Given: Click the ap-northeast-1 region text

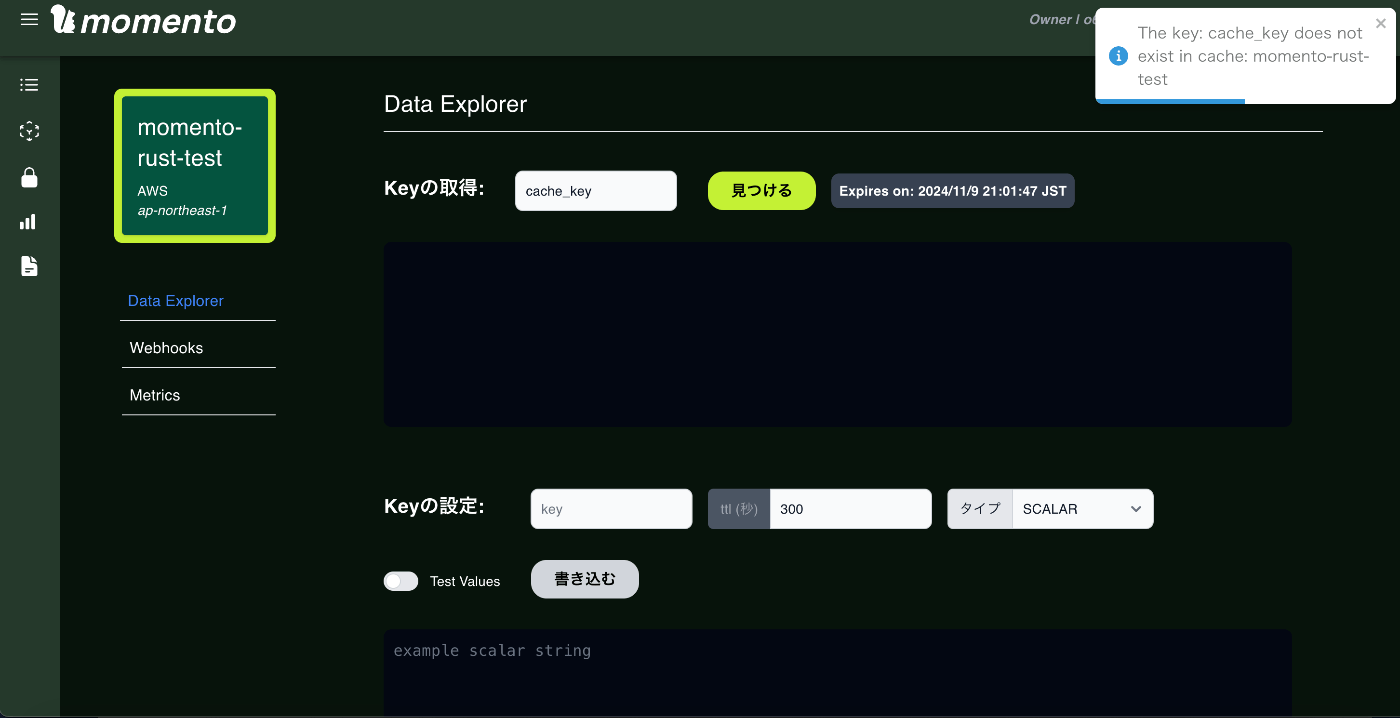Looking at the screenshot, I should [182, 211].
